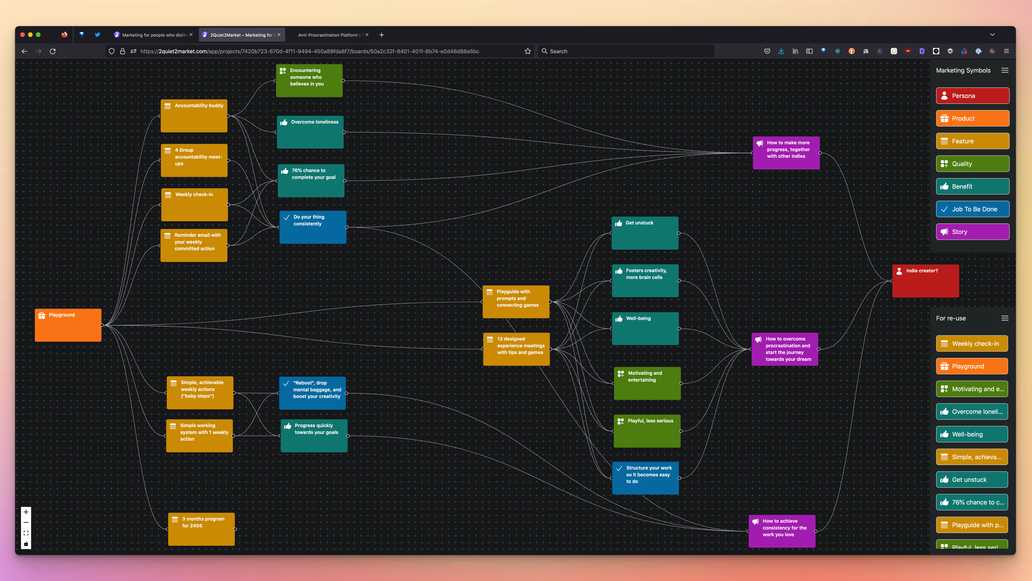Bookmark this page with the star icon
This screenshot has height=581, width=1032.
click(x=528, y=51)
